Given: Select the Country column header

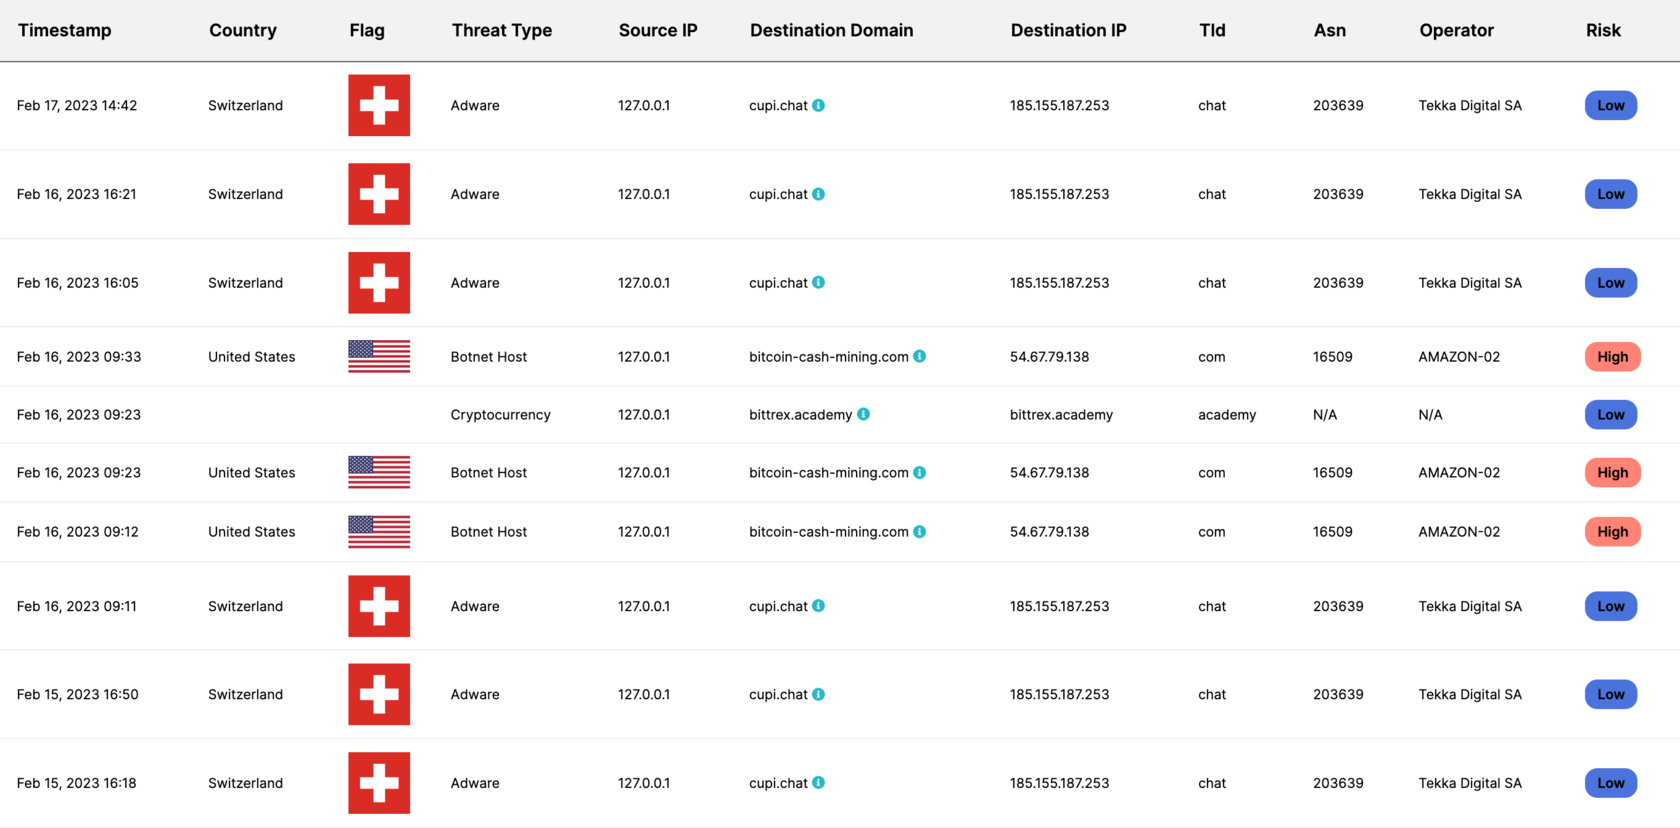Looking at the screenshot, I should tap(243, 30).
